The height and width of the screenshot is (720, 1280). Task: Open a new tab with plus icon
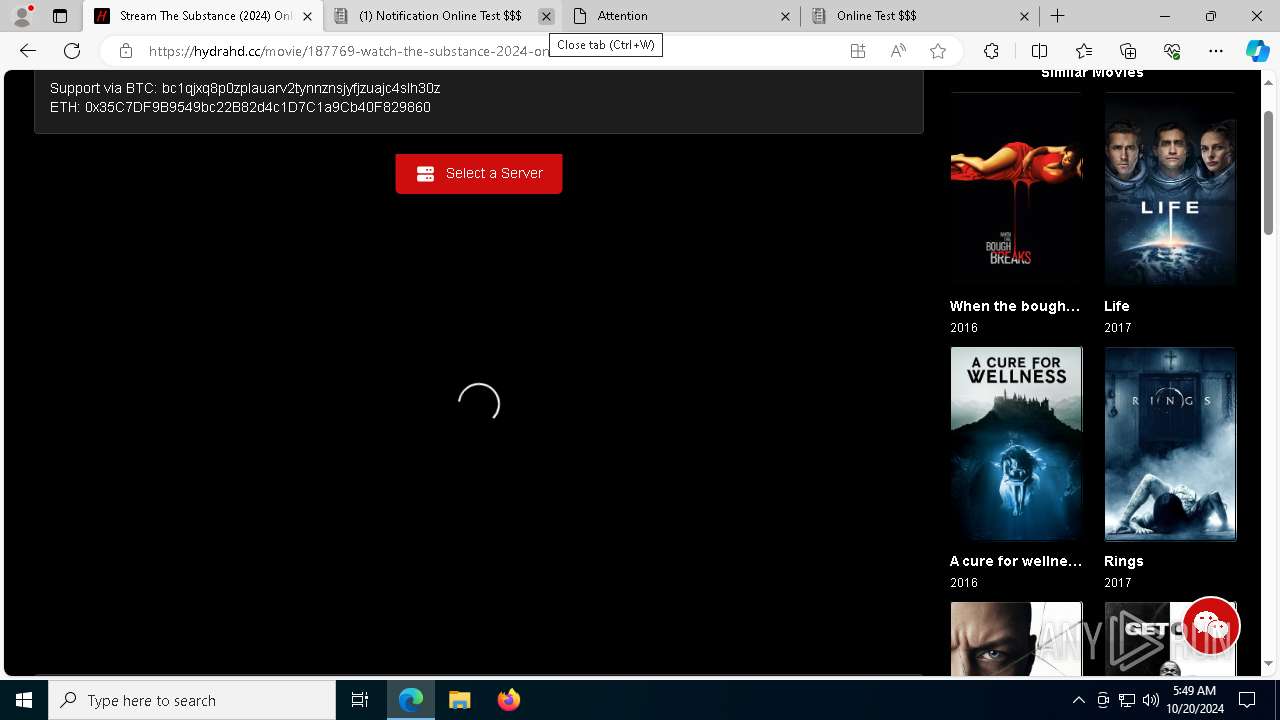[x=1057, y=16]
